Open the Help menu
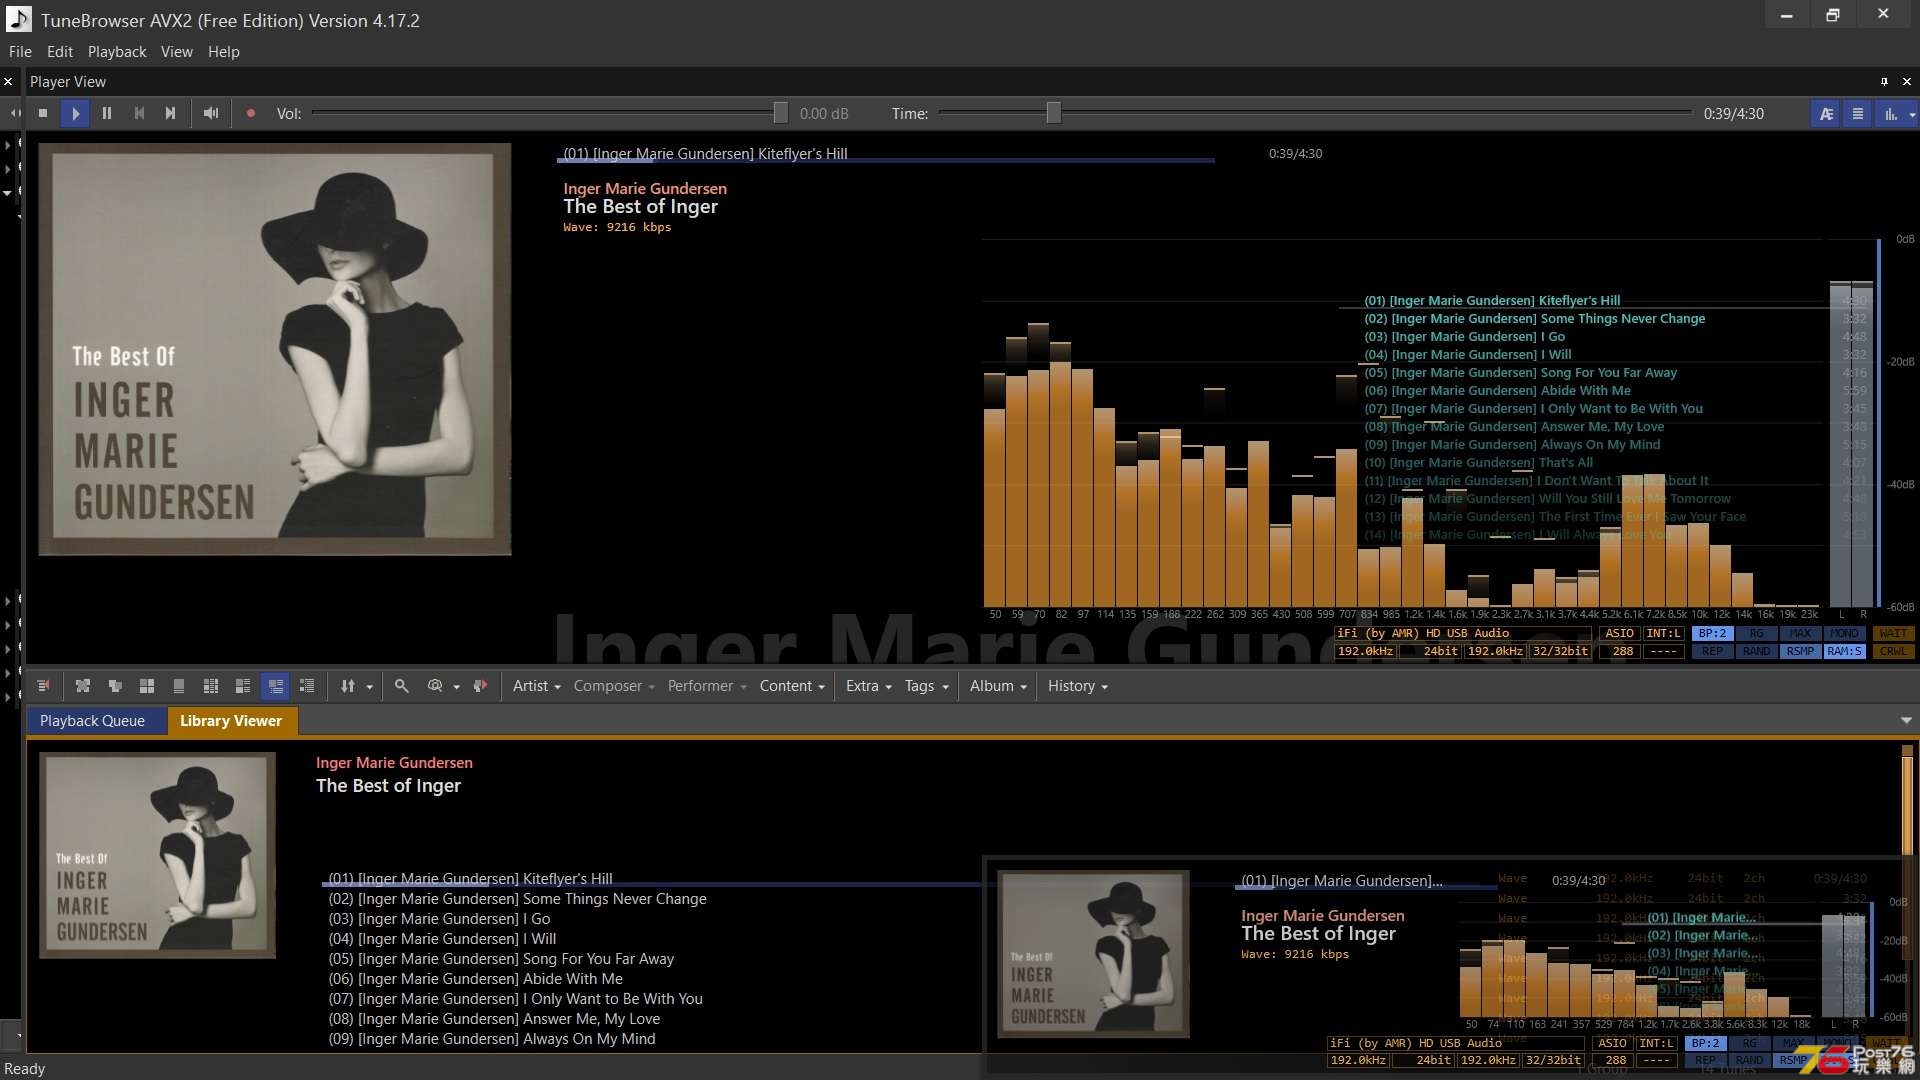 [x=224, y=51]
